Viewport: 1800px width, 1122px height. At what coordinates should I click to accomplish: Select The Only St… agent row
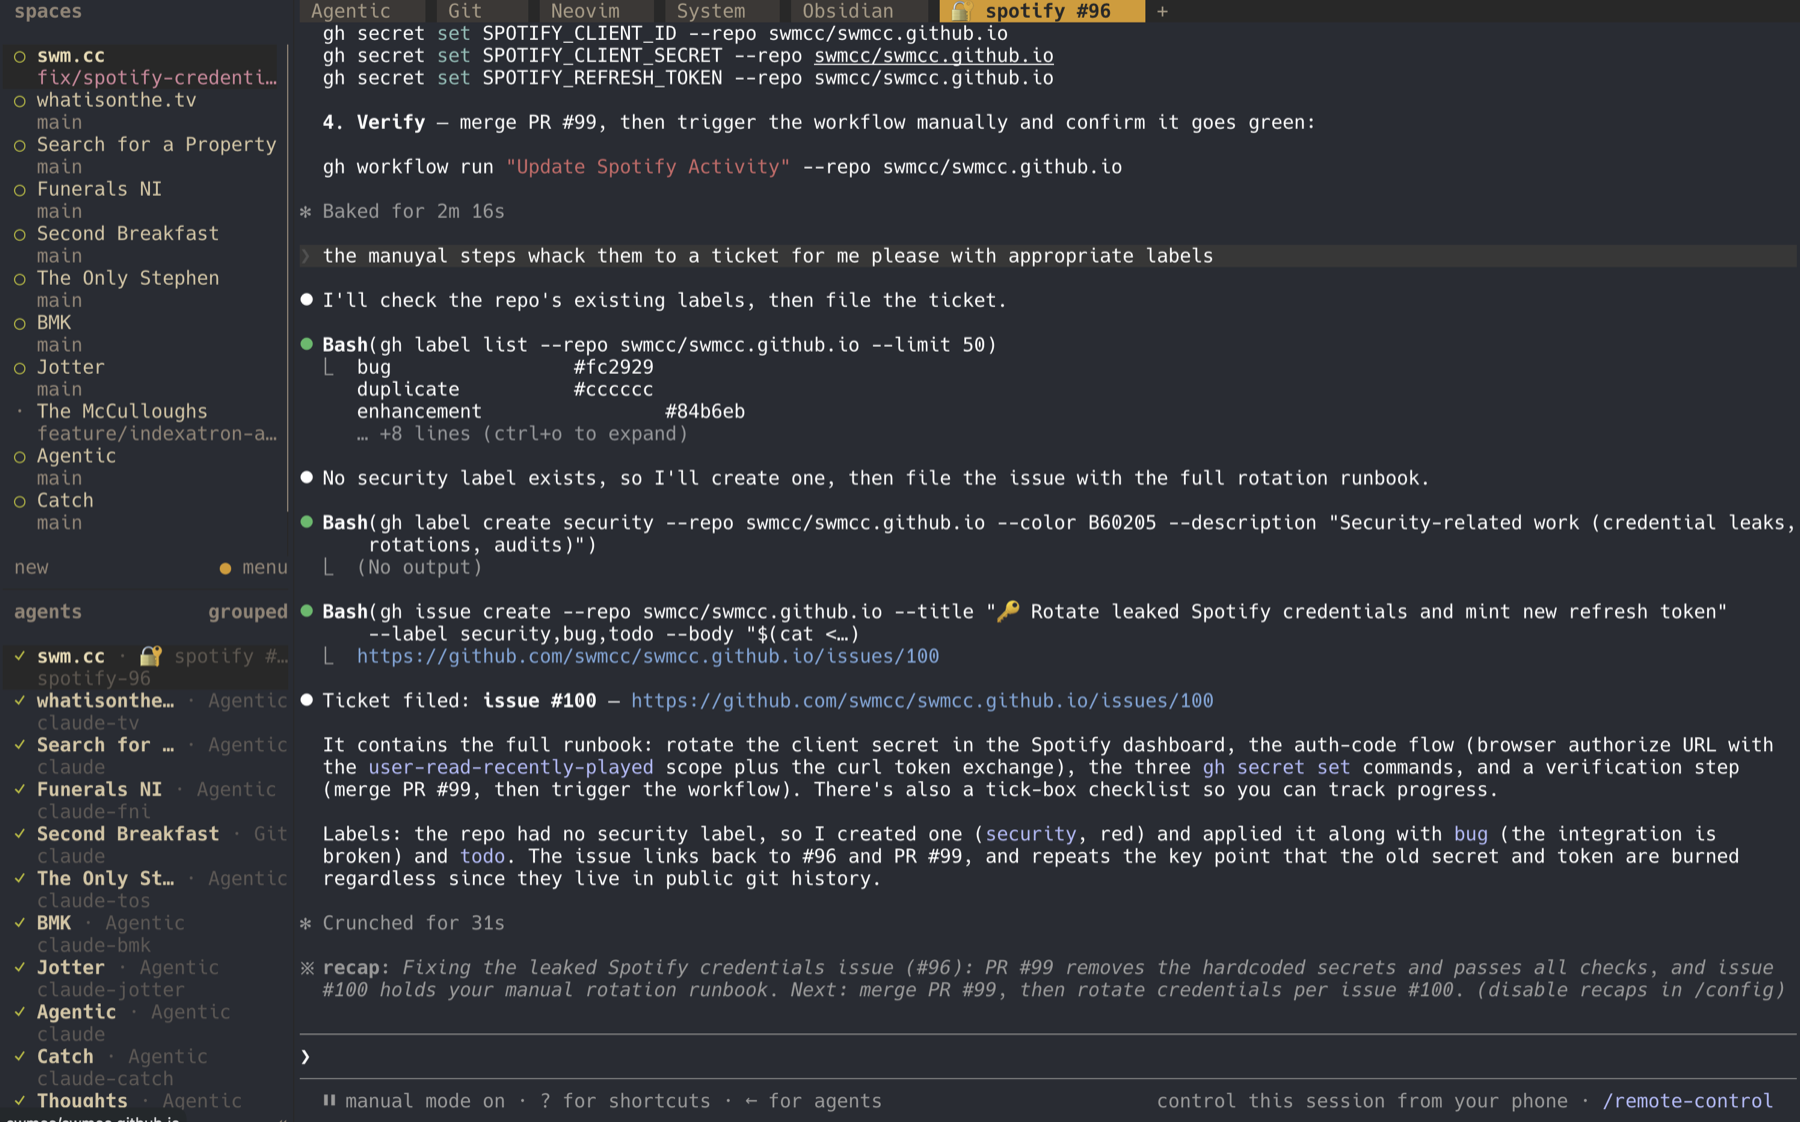click(145, 889)
